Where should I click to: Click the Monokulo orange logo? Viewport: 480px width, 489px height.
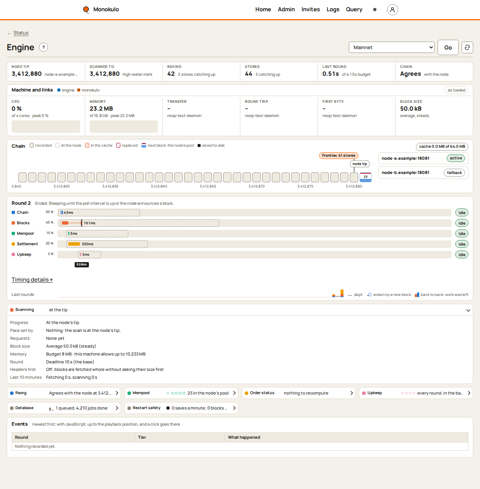click(86, 9)
